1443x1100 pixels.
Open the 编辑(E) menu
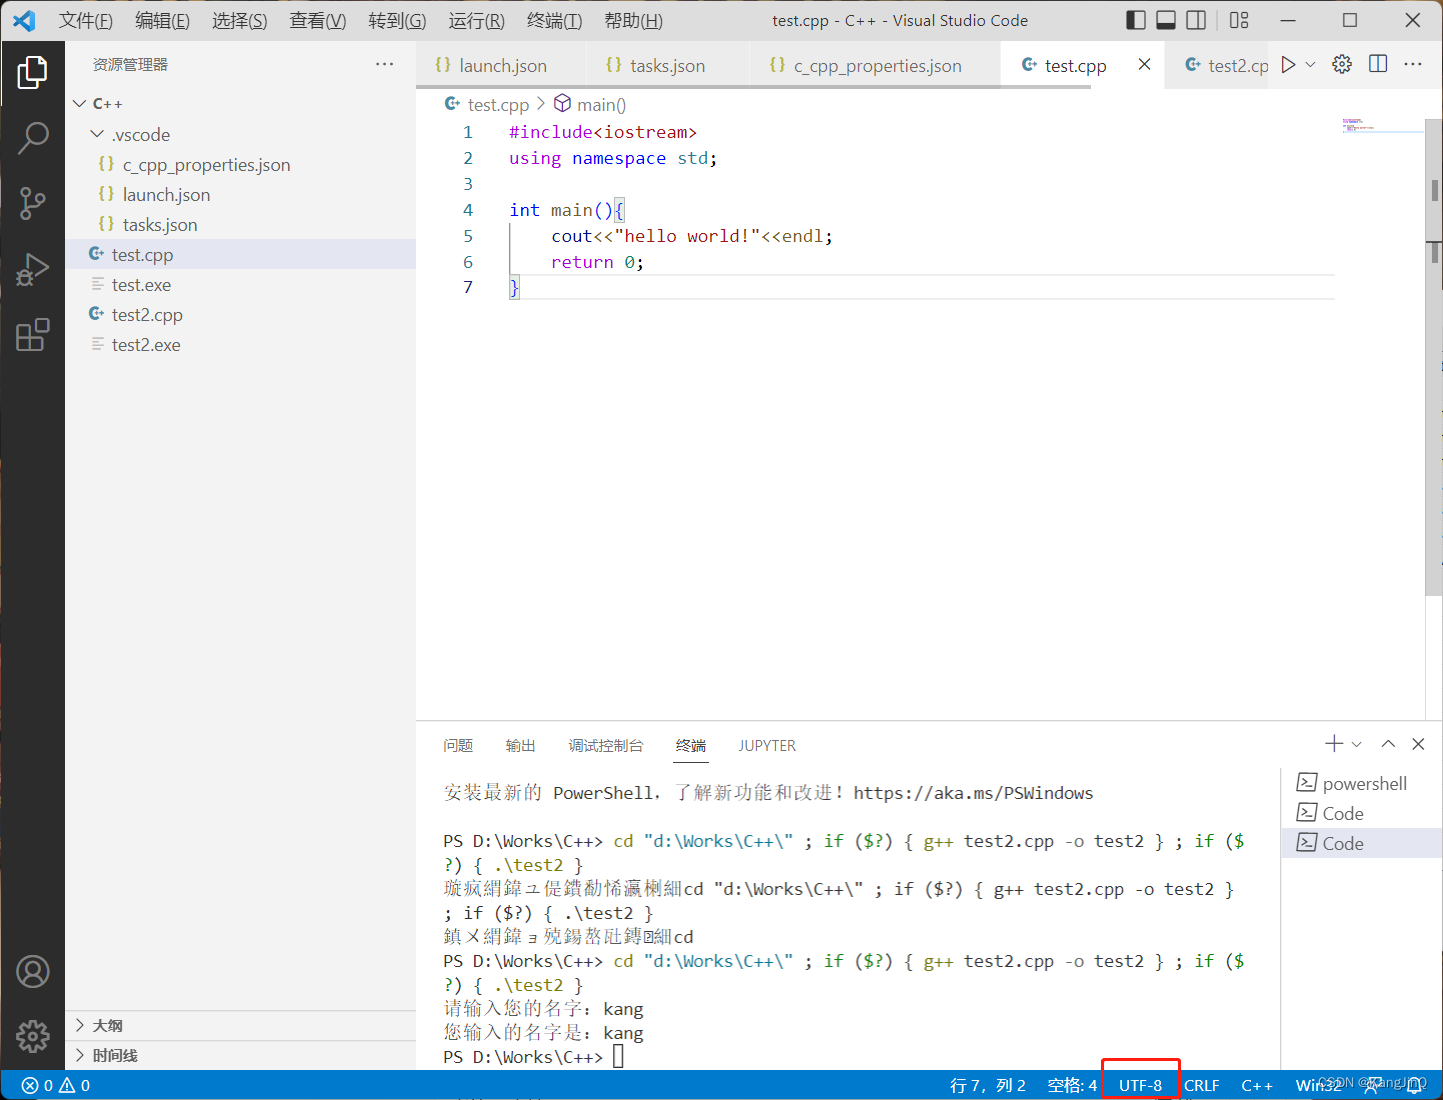pyautogui.click(x=162, y=20)
